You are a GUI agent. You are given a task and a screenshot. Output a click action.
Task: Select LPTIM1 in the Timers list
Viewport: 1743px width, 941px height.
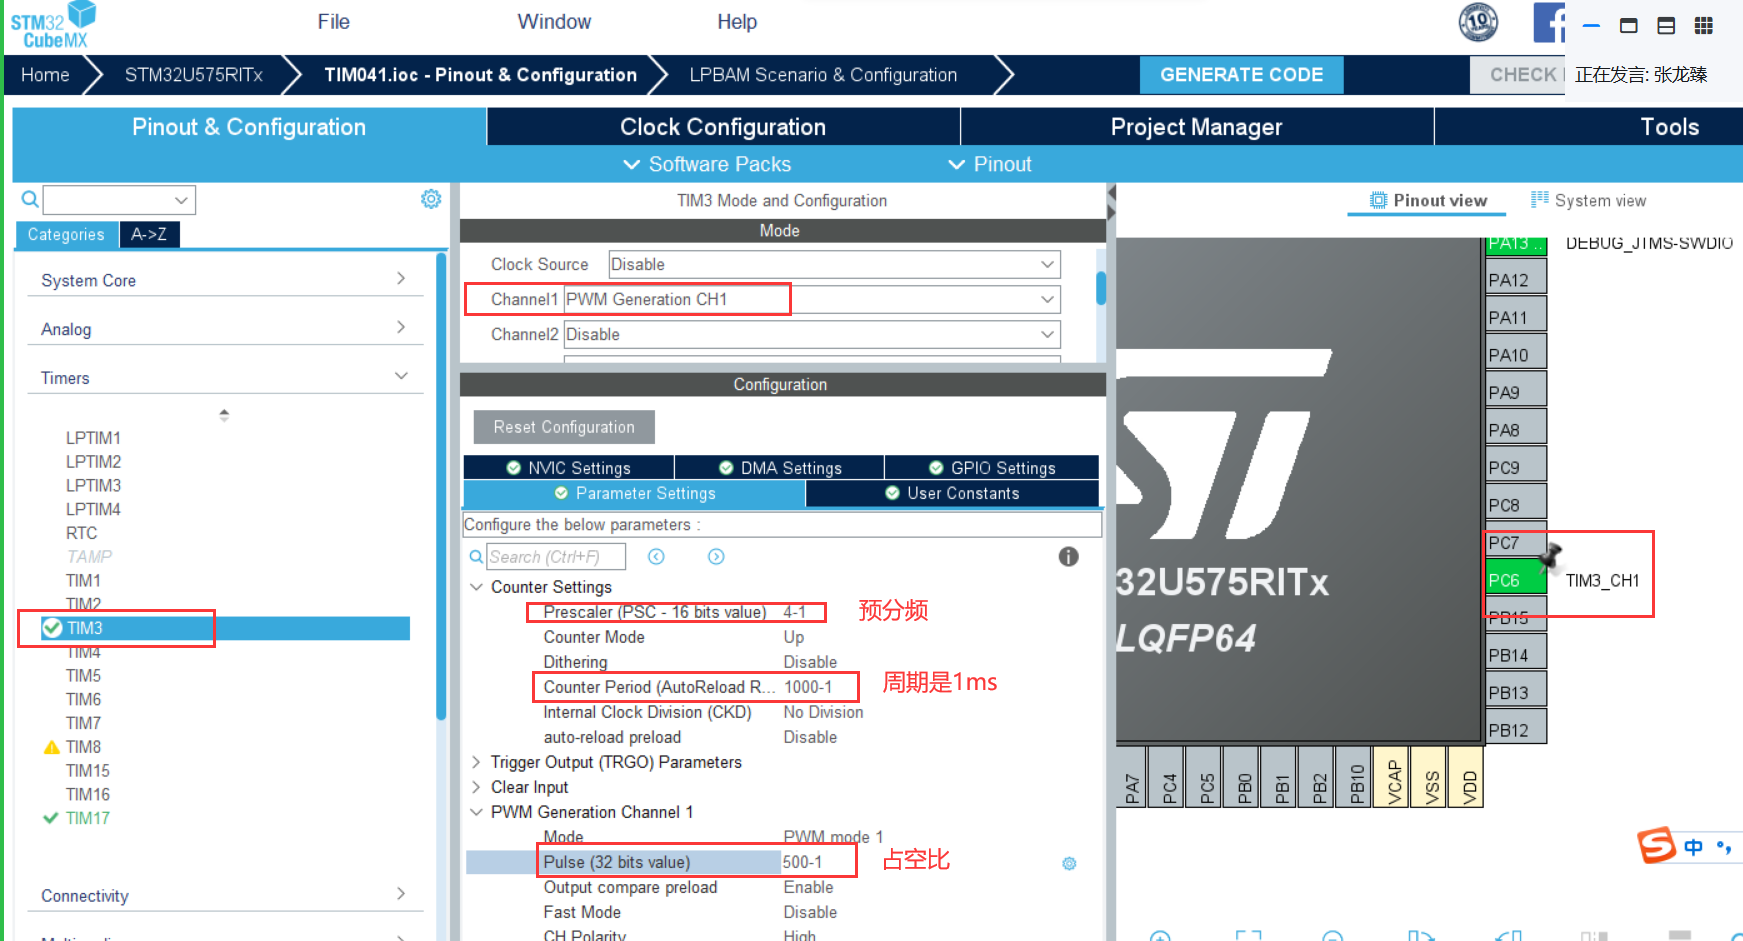click(x=93, y=438)
